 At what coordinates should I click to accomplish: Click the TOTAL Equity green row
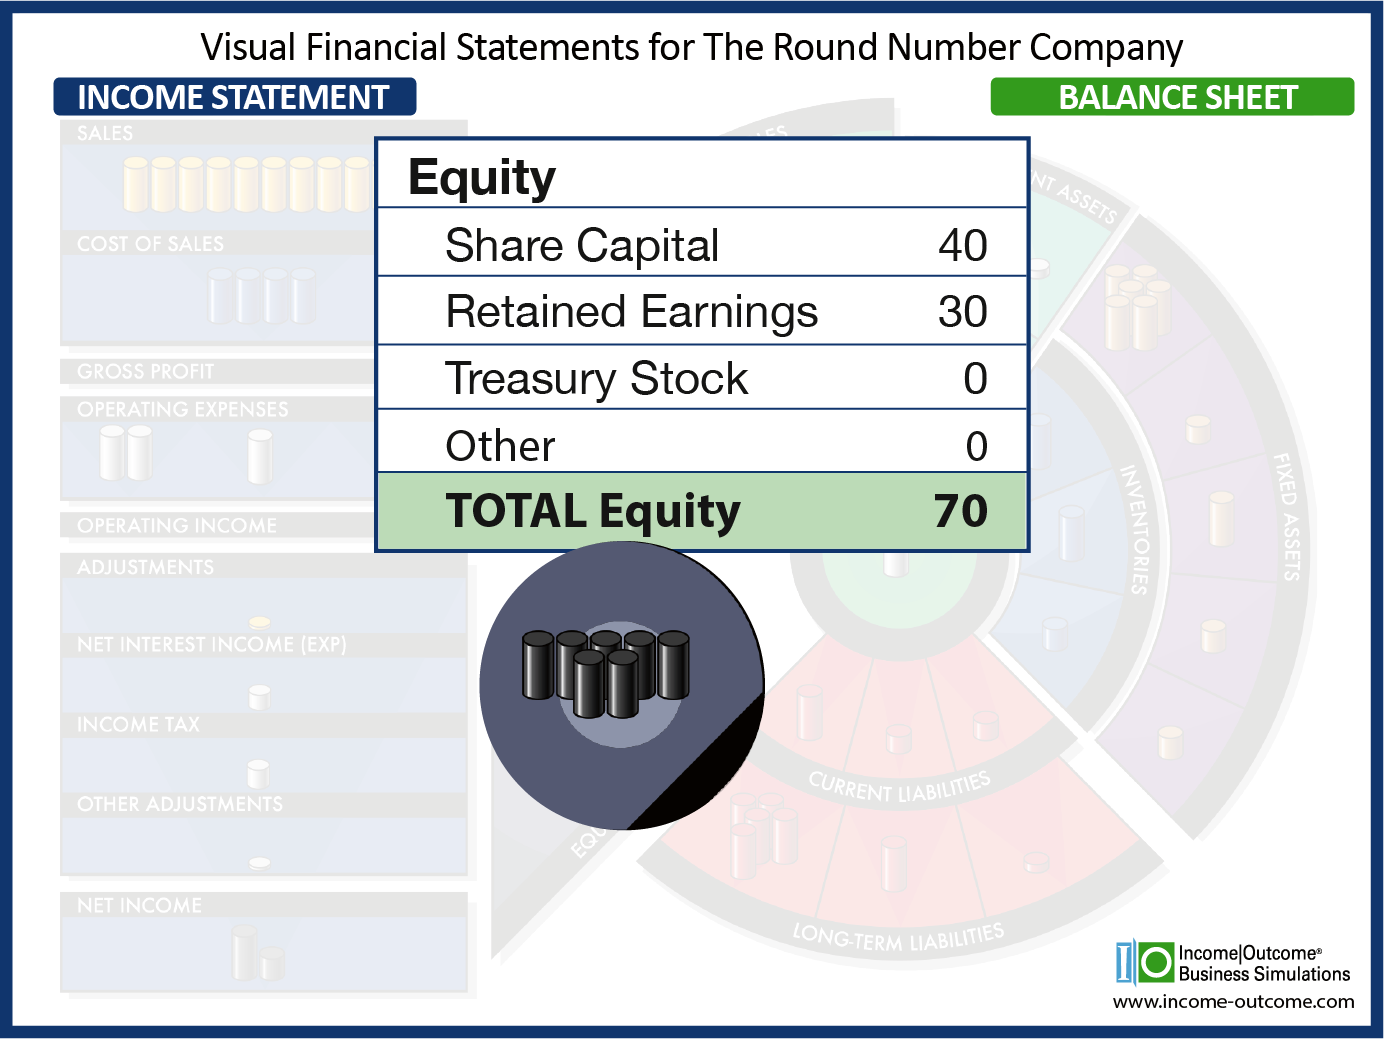(702, 511)
